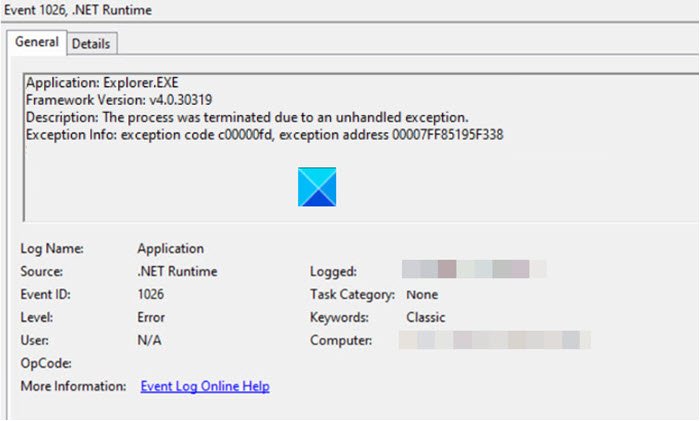The height and width of the screenshot is (421, 700).
Task: Switch to the Details tab
Action: (92, 44)
